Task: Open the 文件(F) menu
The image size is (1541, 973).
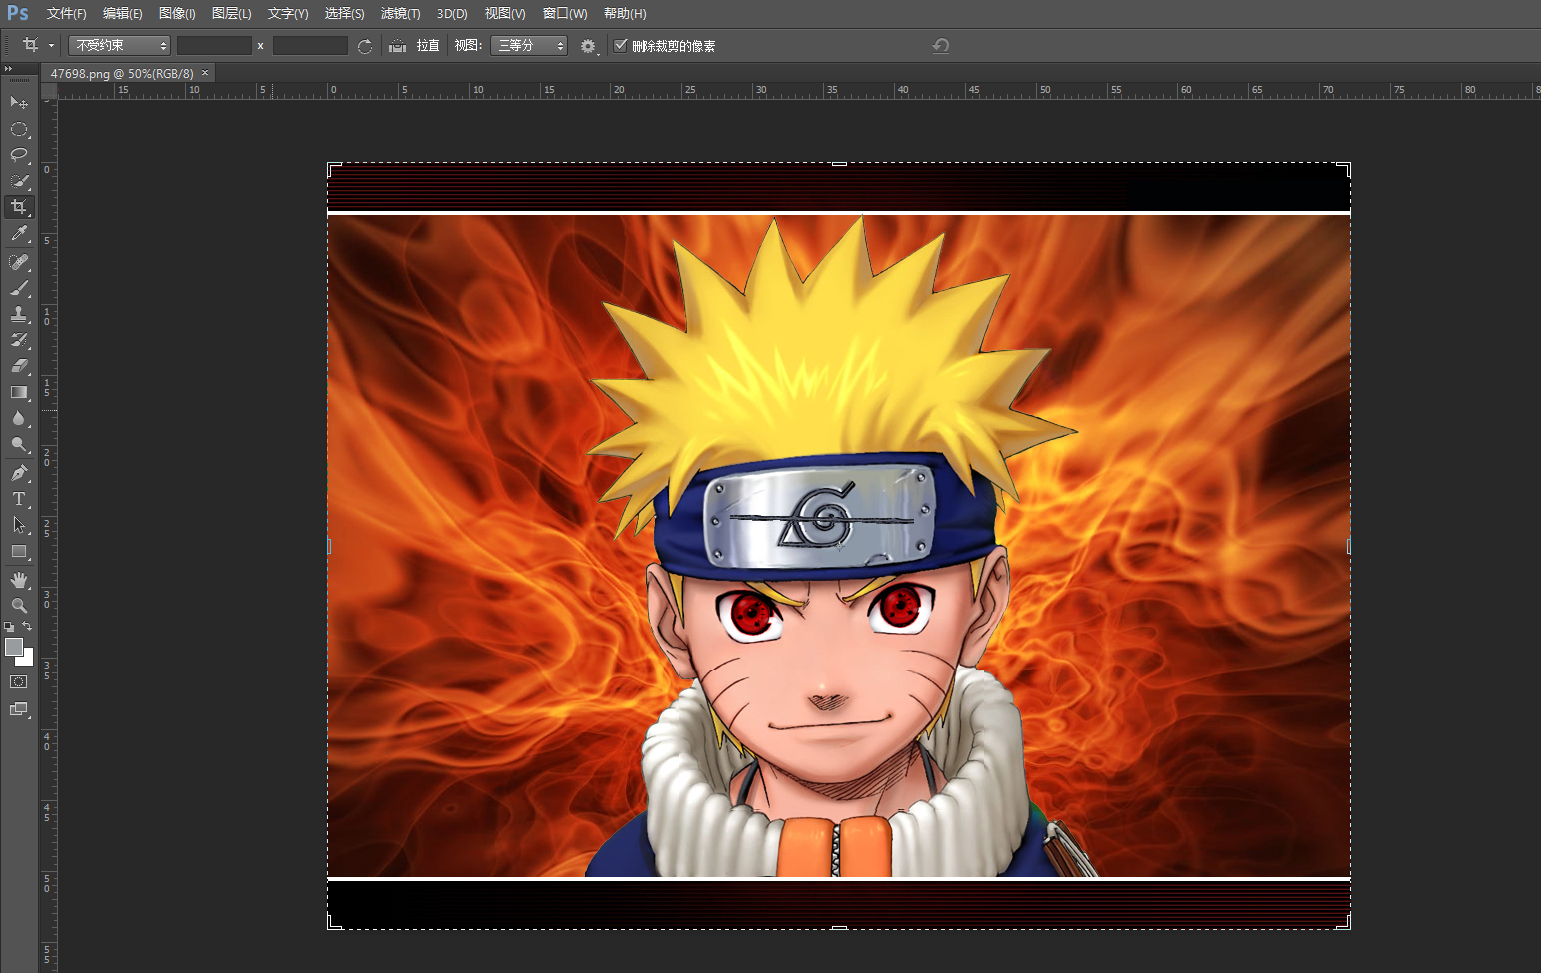Action: click(66, 14)
